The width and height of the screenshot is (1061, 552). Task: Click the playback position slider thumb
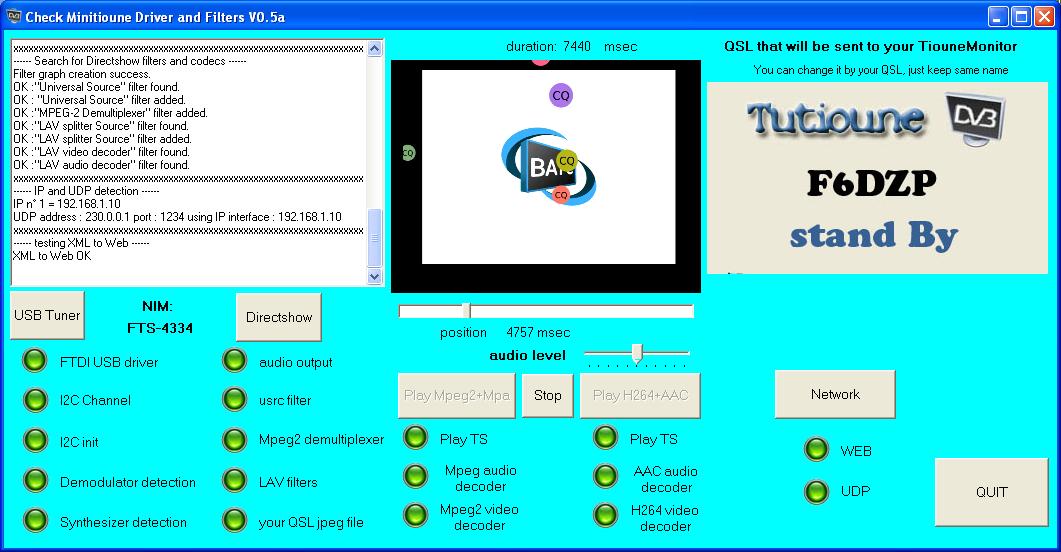(x=466, y=310)
